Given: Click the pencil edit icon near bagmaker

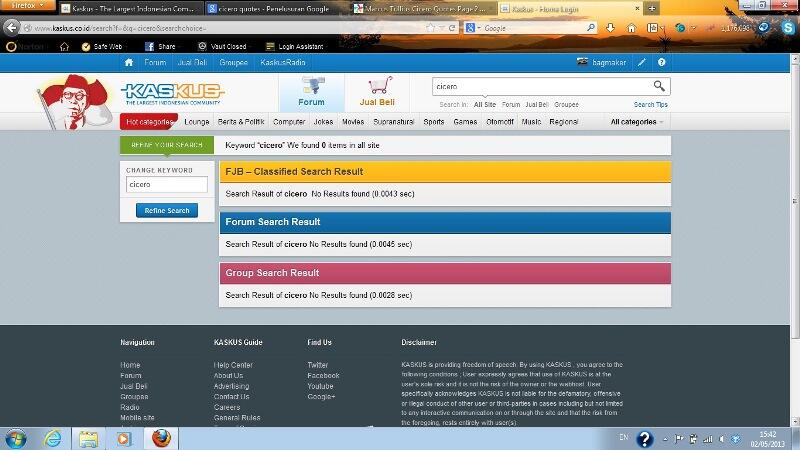Looking at the screenshot, I should [x=641, y=62].
